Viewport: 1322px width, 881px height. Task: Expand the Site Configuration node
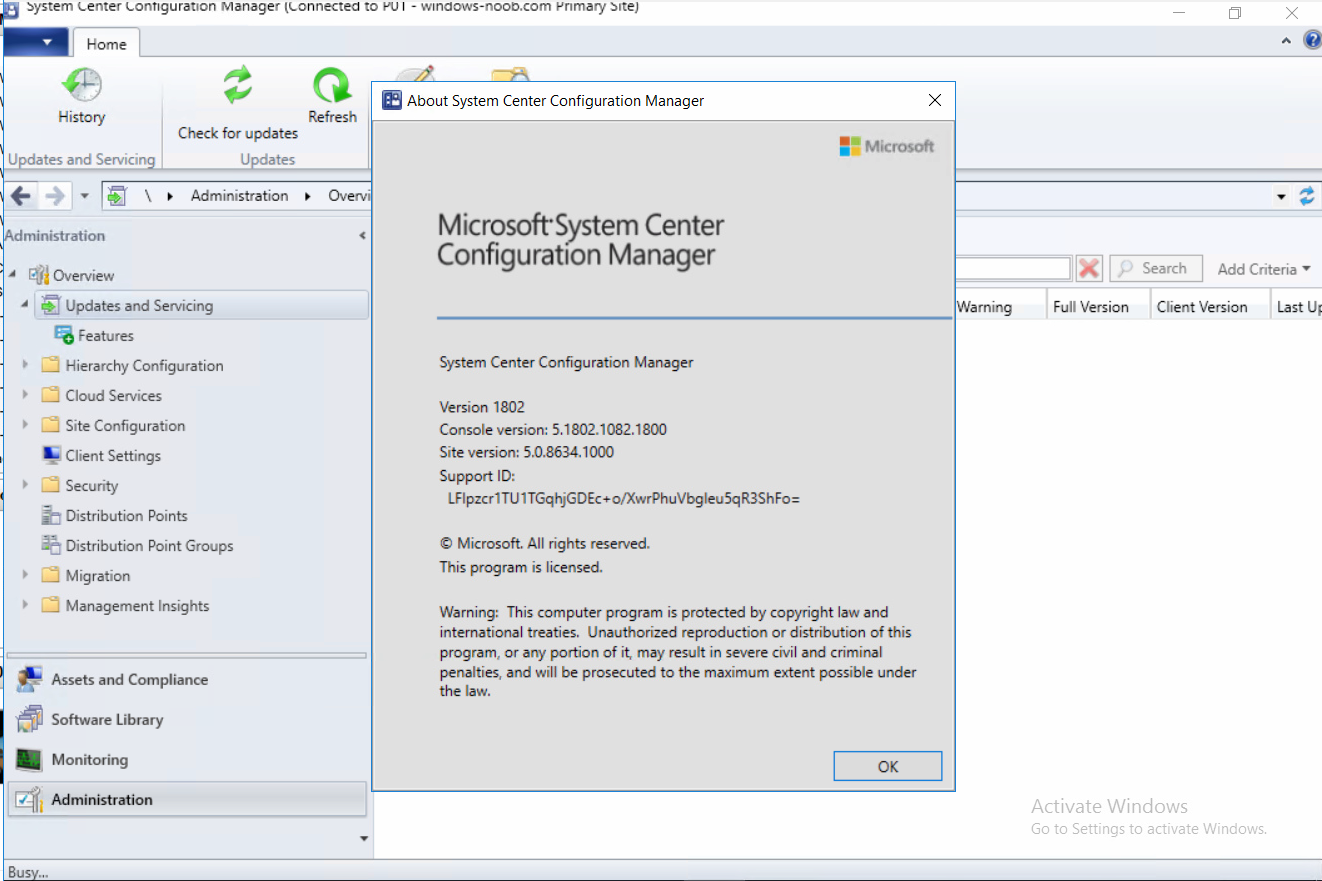[25, 425]
